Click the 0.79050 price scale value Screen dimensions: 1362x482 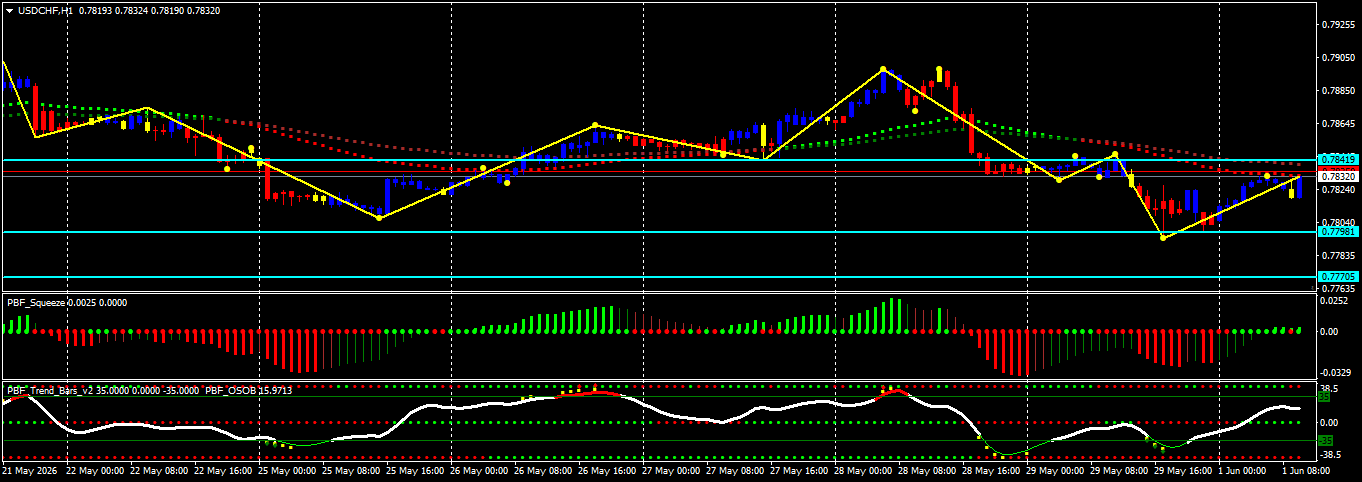[1338, 58]
